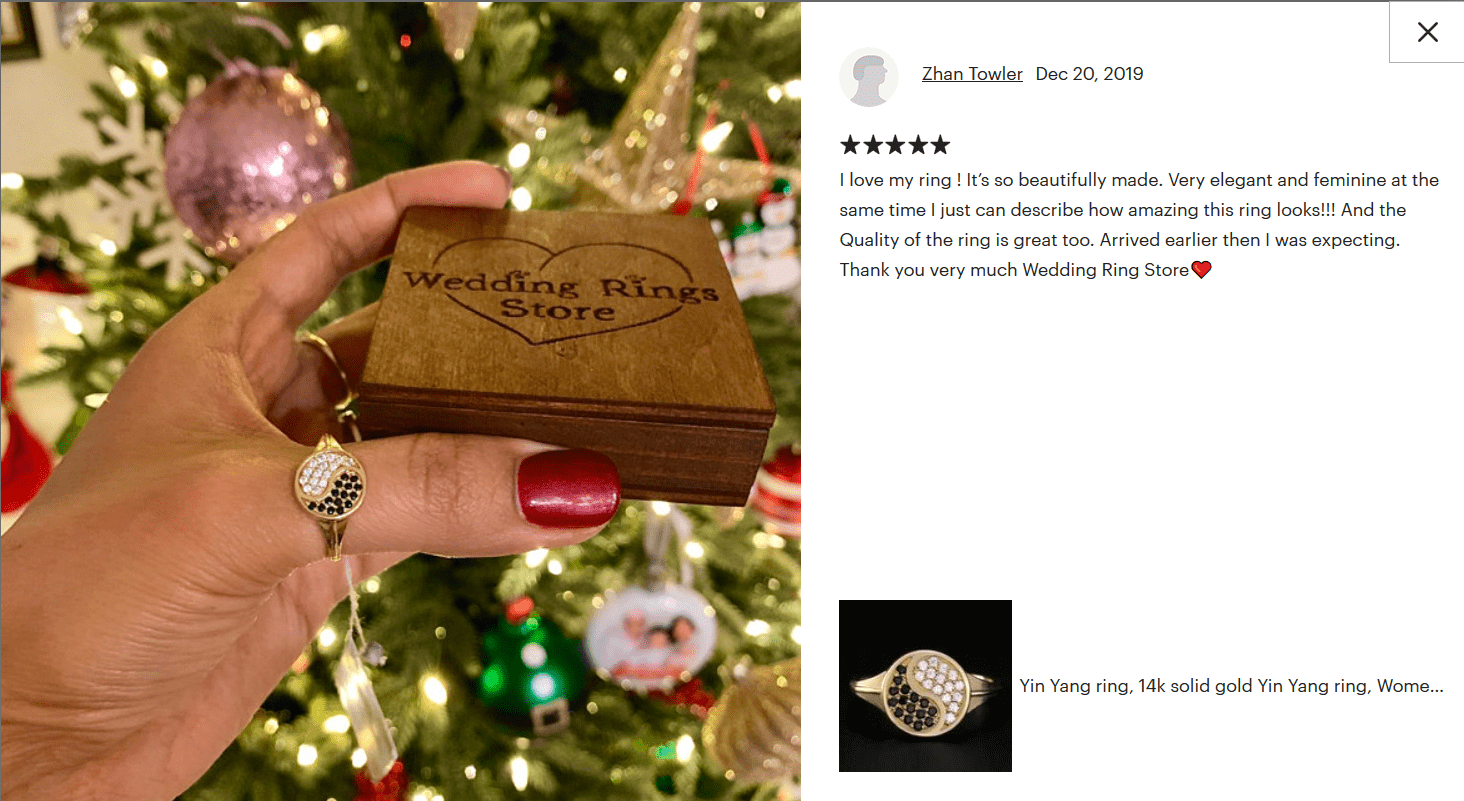The width and height of the screenshot is (1464, 801).
Task: Open Zhan Towler's profile link
Action: pyautogui.click(x=972, y=74)
